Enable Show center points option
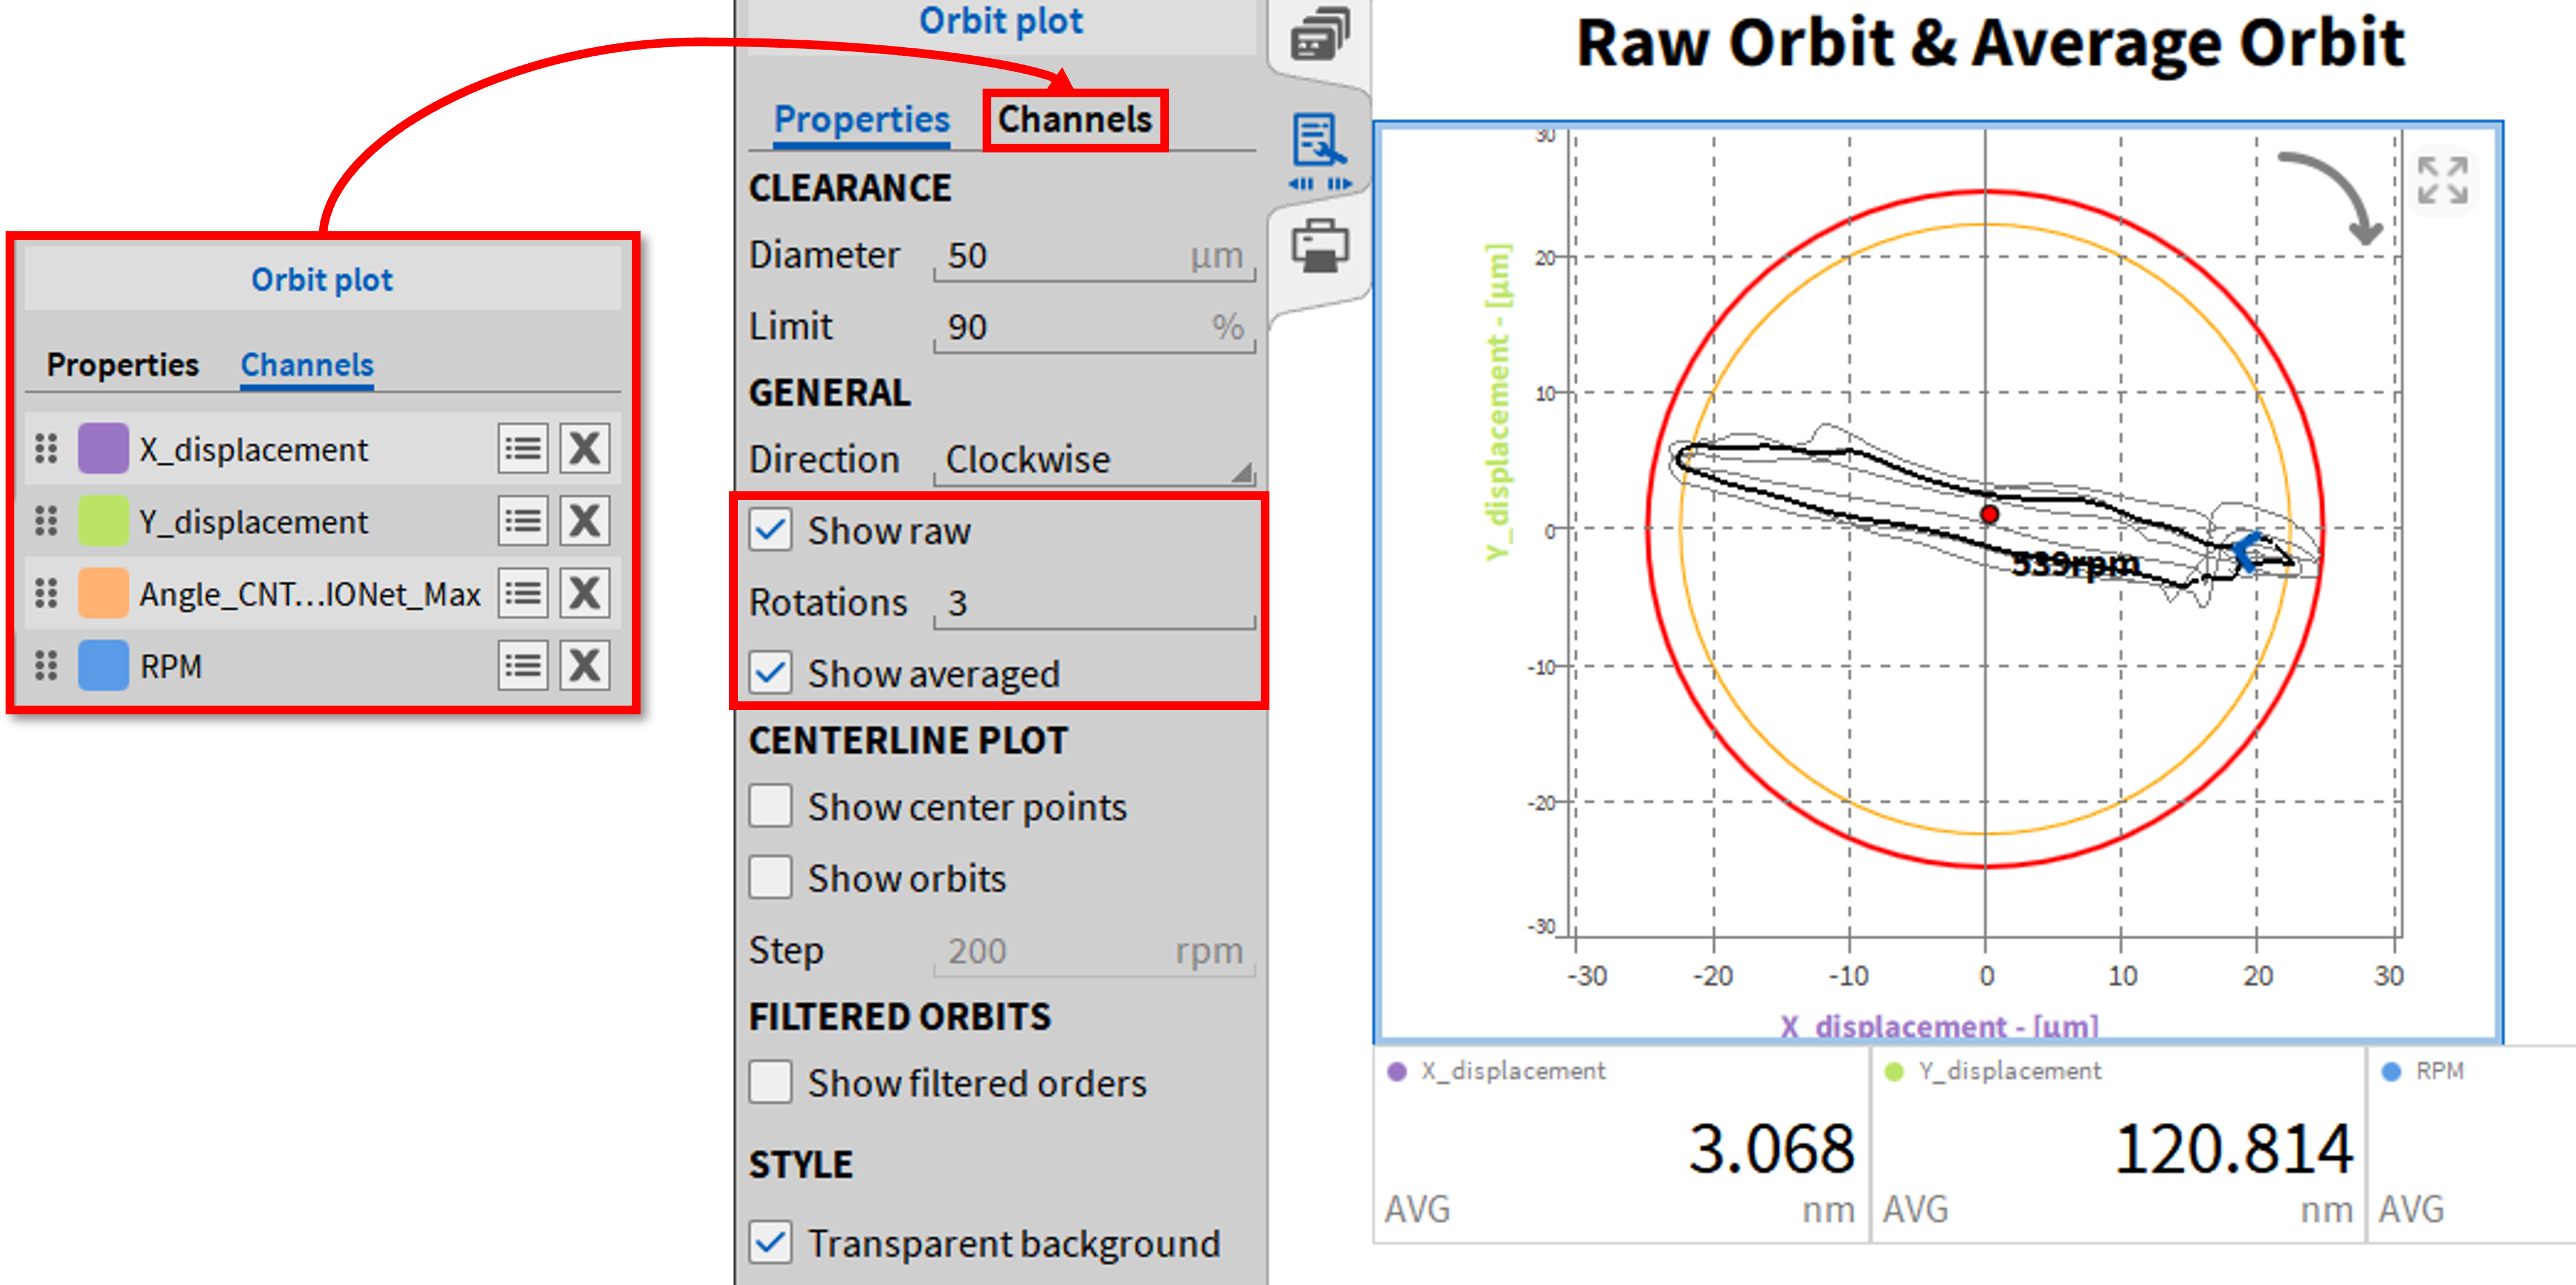Screen dimensions: 2576x1285 (x=771, y=806)
